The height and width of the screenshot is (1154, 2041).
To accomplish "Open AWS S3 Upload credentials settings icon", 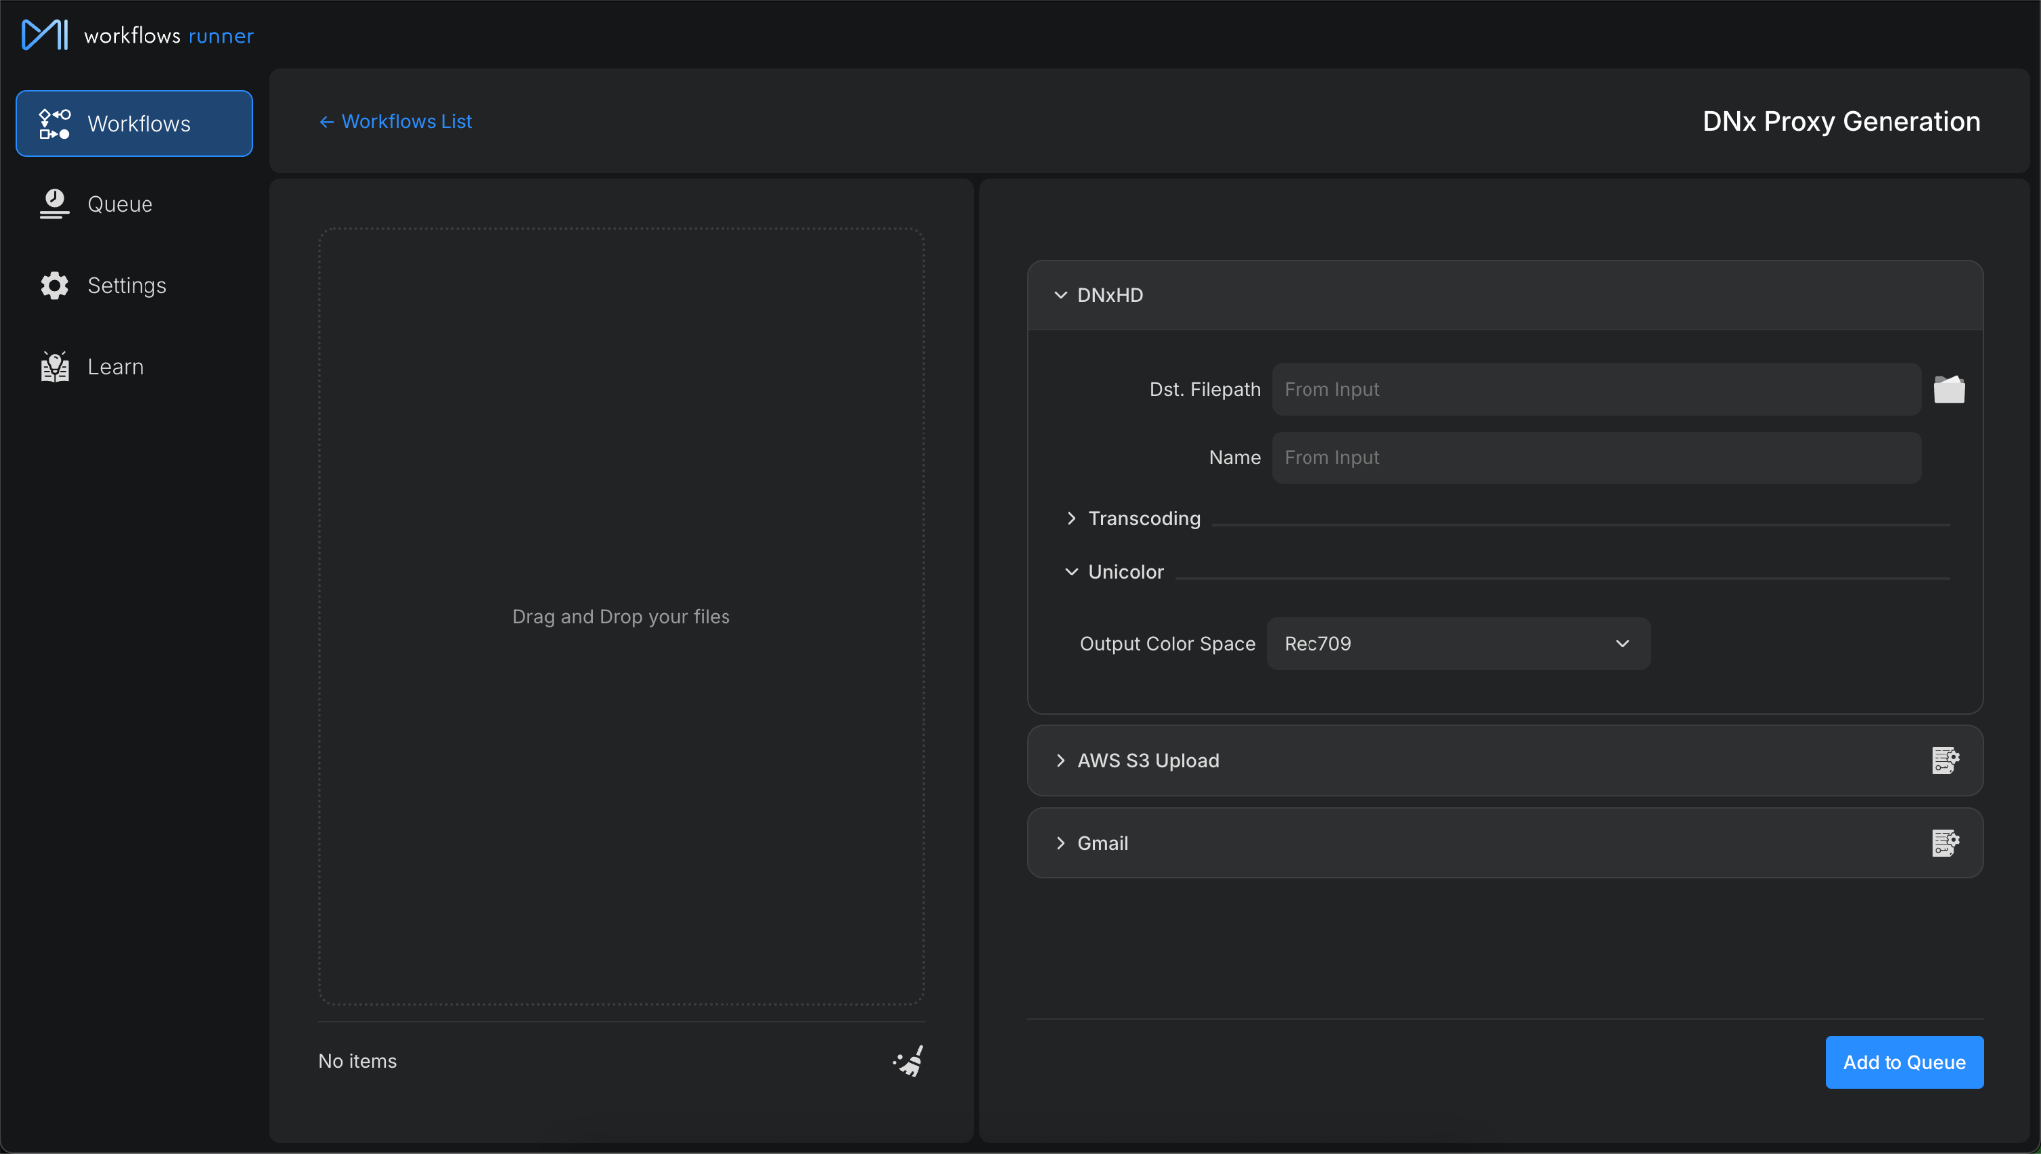I will 1946,760.
